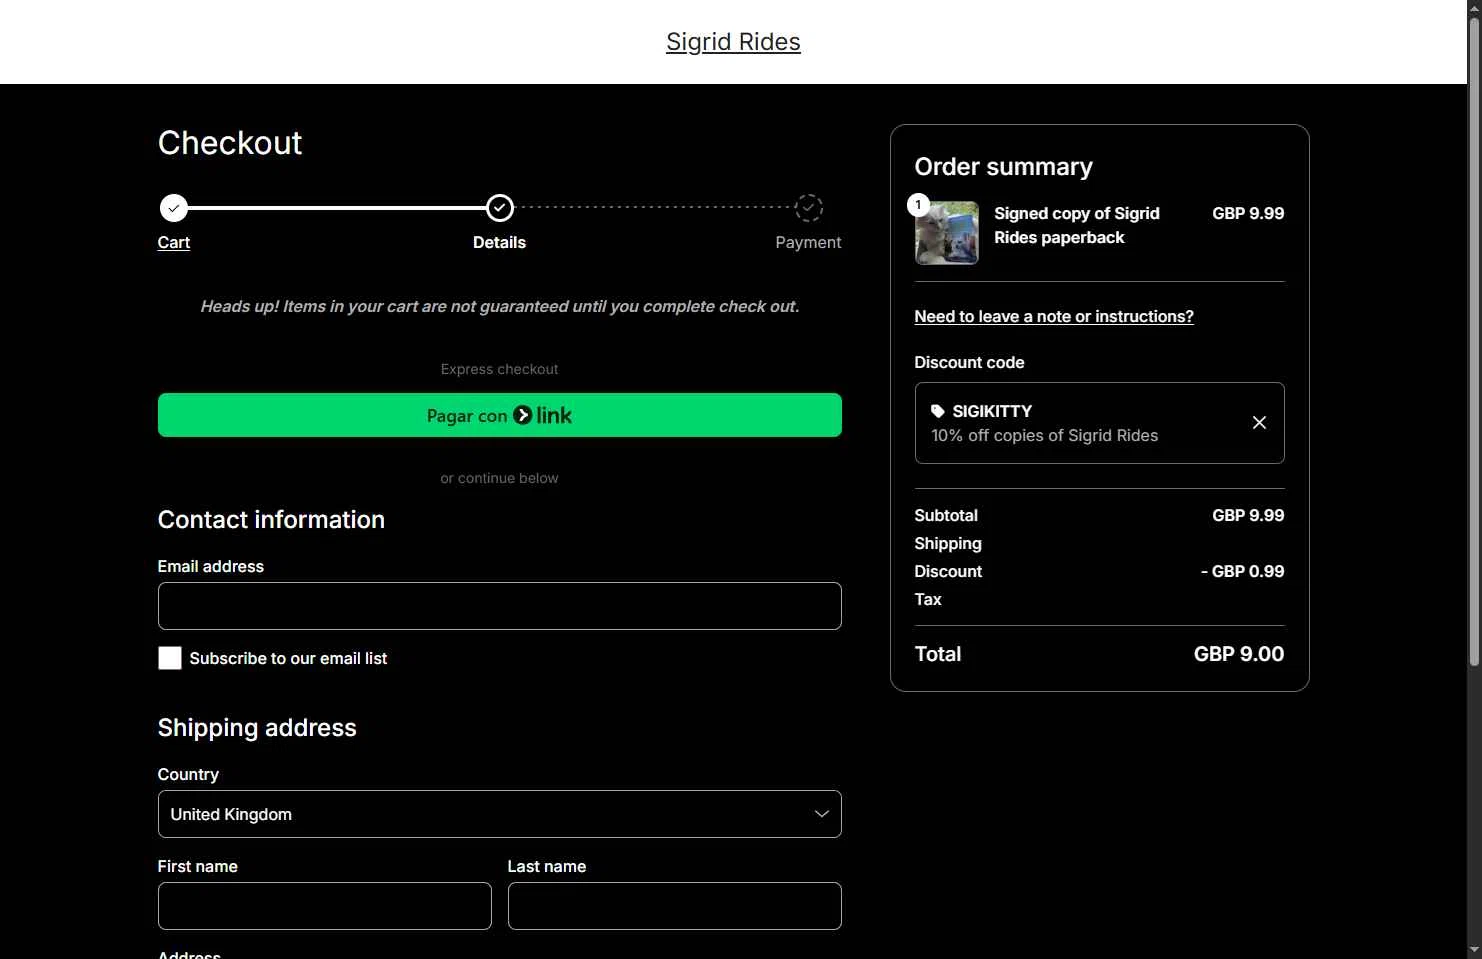Click the Details step checkmark circle

click(500, 208)
